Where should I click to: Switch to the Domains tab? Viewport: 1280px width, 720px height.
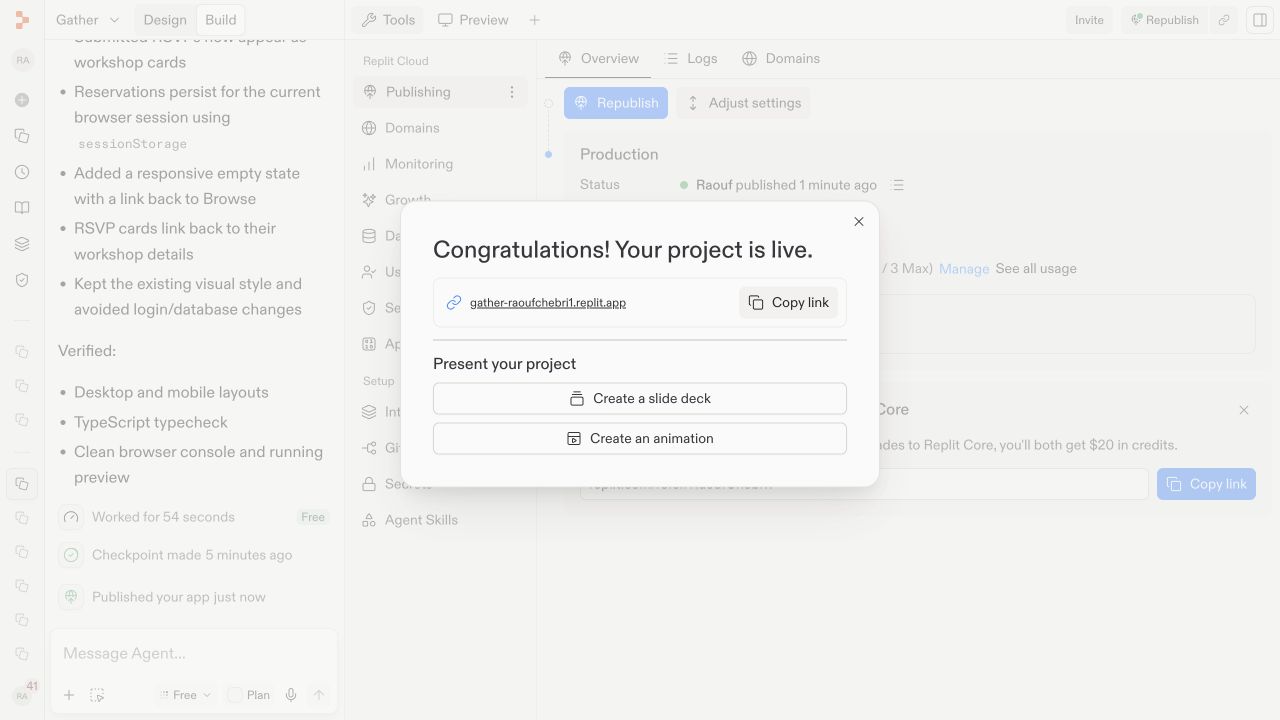(781, 58)
